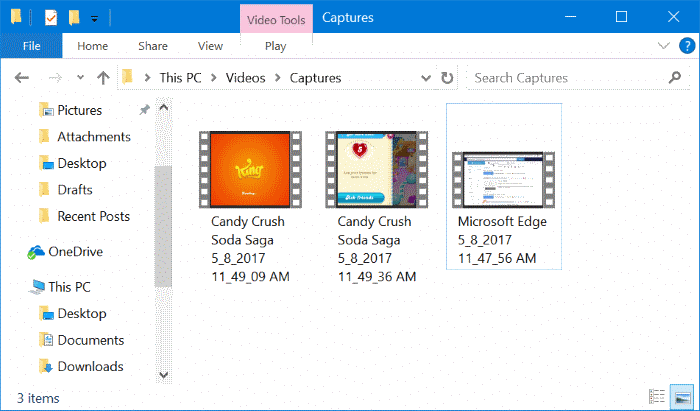The image size is (700, 411).
Task: Click the Search Captures field
Action: click(578, 78)
